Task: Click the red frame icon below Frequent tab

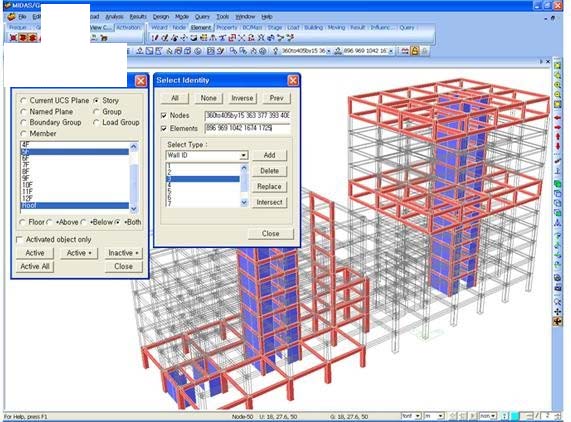Action: point(13,38)
